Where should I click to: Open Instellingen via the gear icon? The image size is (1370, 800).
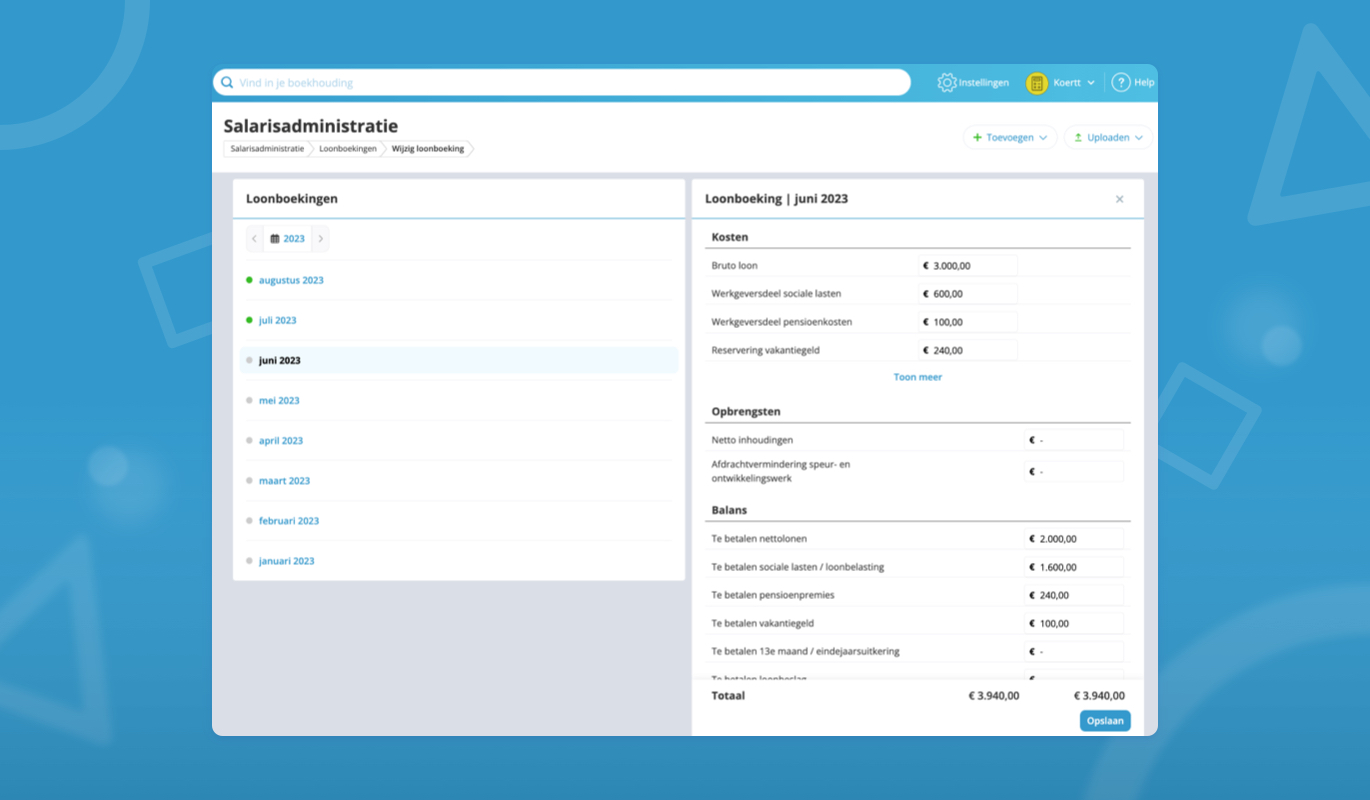pos(946,83)
